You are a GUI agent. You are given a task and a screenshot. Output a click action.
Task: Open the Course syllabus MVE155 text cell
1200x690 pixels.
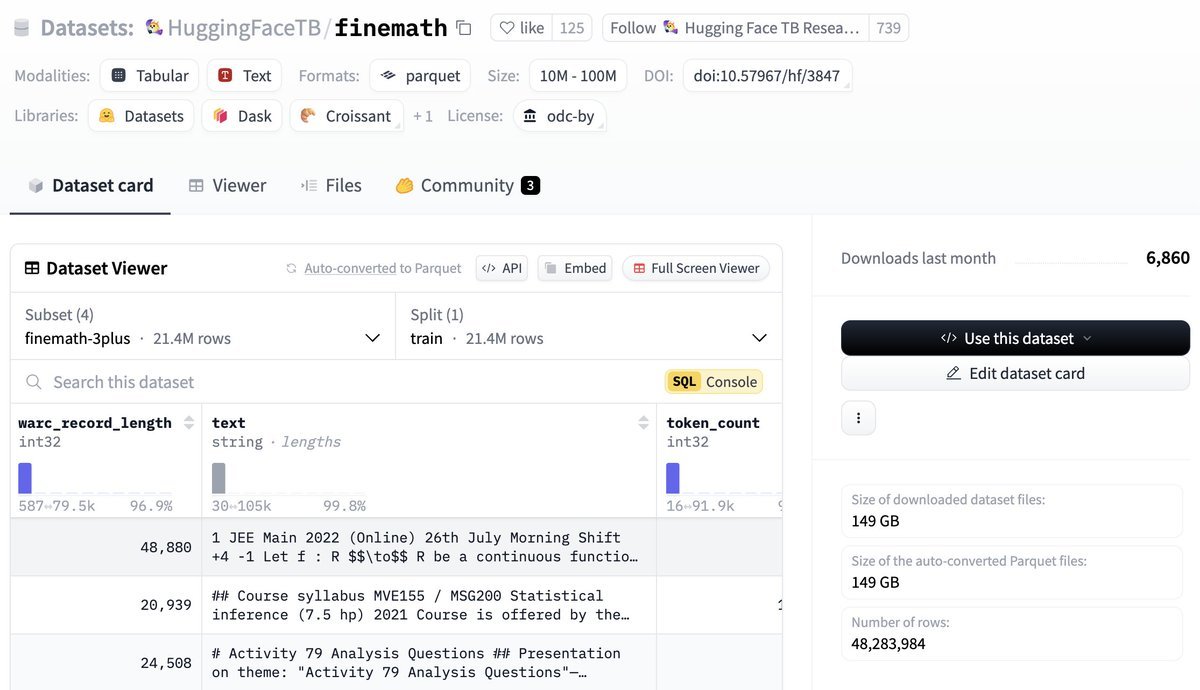[x=429, y=605]
